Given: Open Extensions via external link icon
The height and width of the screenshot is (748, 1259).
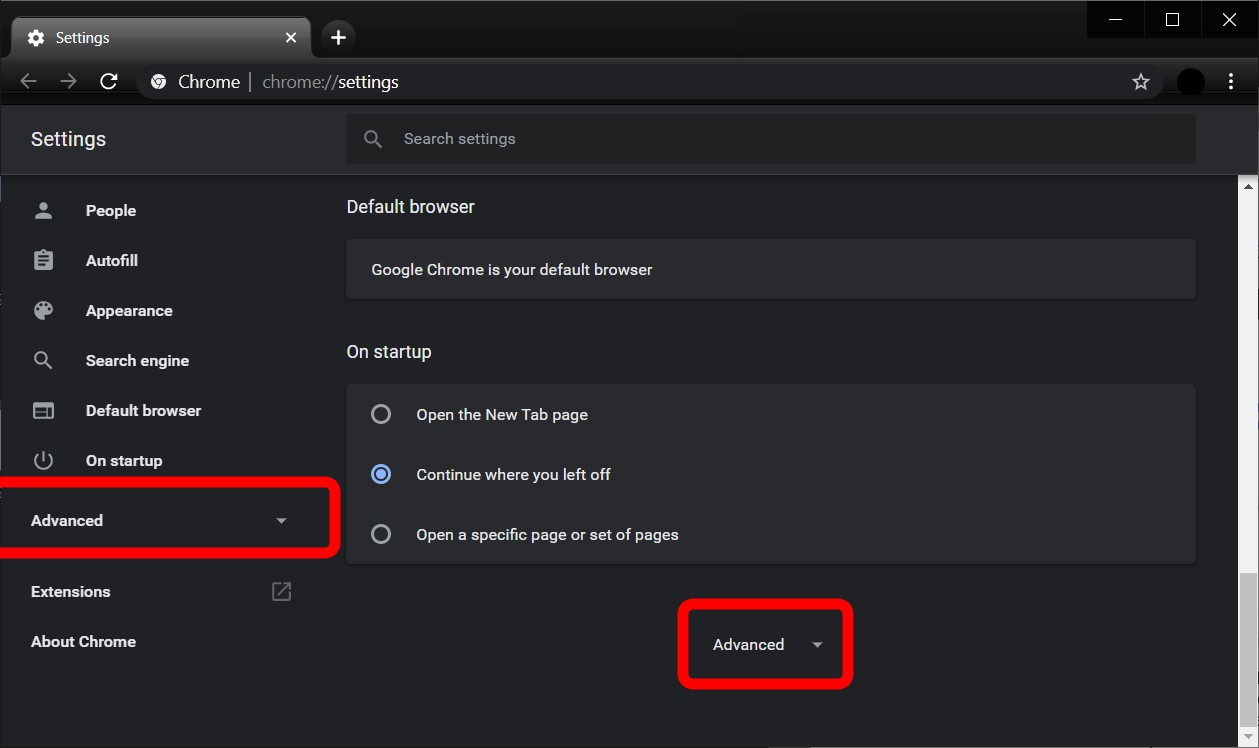Looking at the screenshot, I should (281, 591).
